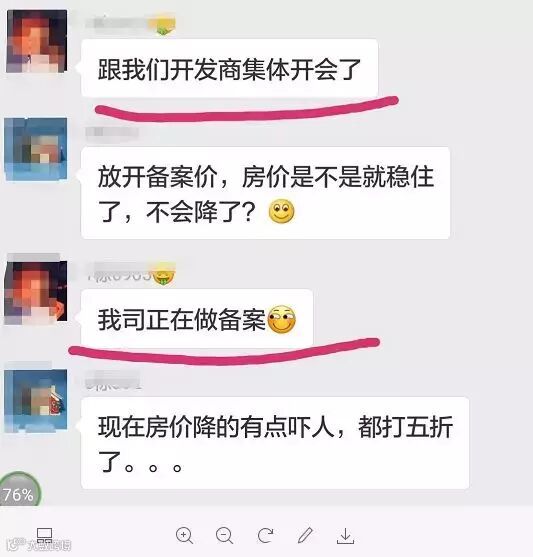Screen dimensions: 533x557
Task: Click the smiley emoji after 不会降了？
Action: point(281,212)
